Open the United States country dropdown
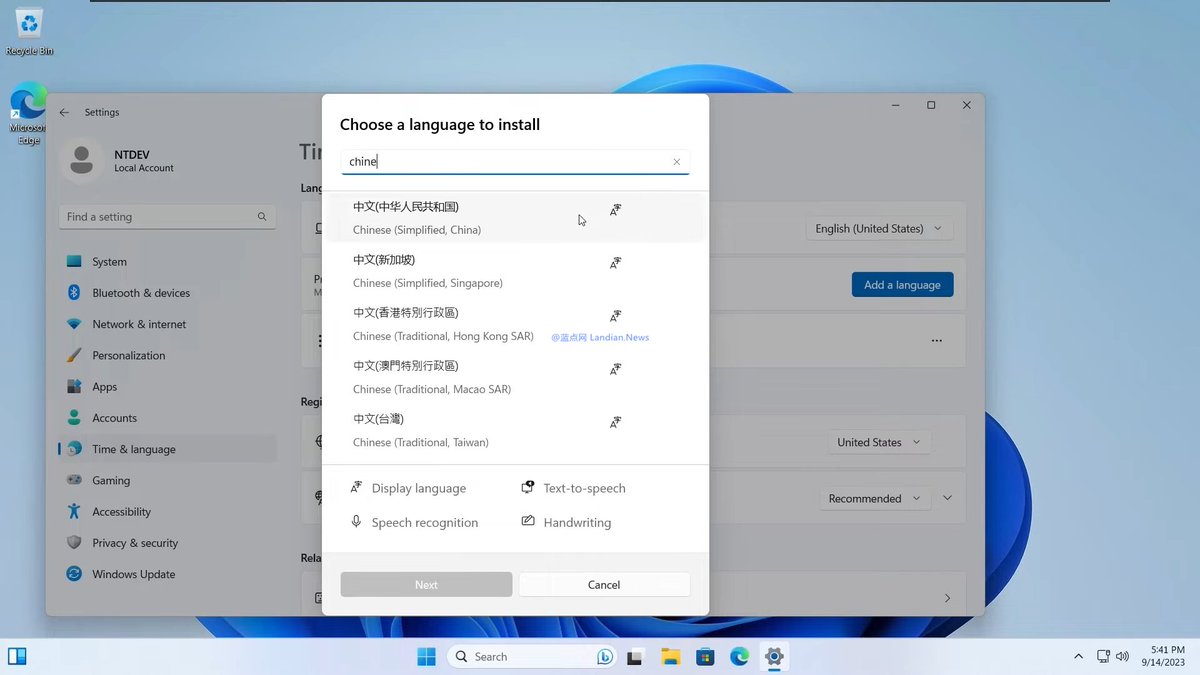The width and height of the screenshot is (1200, 675). [879, 442]
